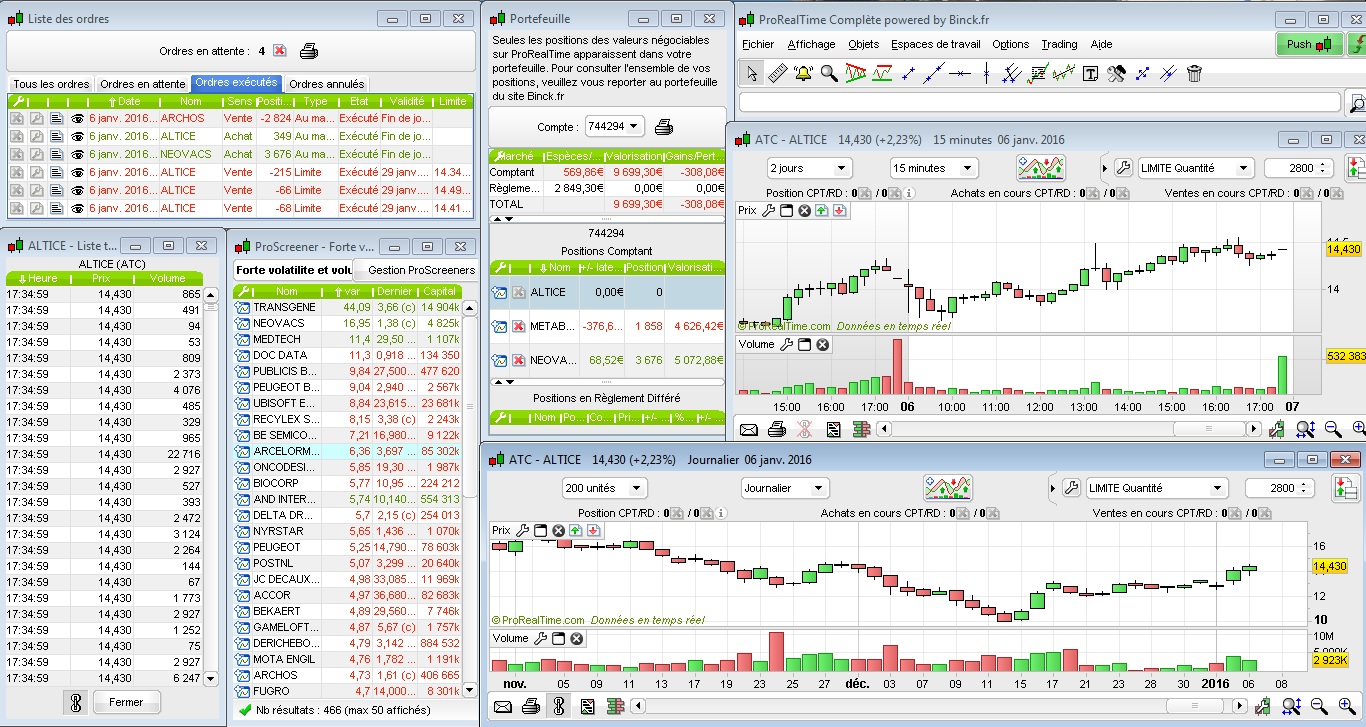Select the arrow cursor tool in the main toolbar
Viewport: 1366px width, 727px height.
pos(751,73)
